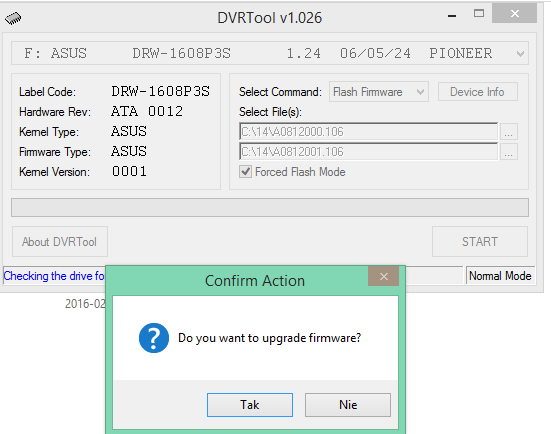The width and height of the screenshot is (551, 434).
Task: Click the Label Code value DRW-1608P3S
Action: (161, 91)
